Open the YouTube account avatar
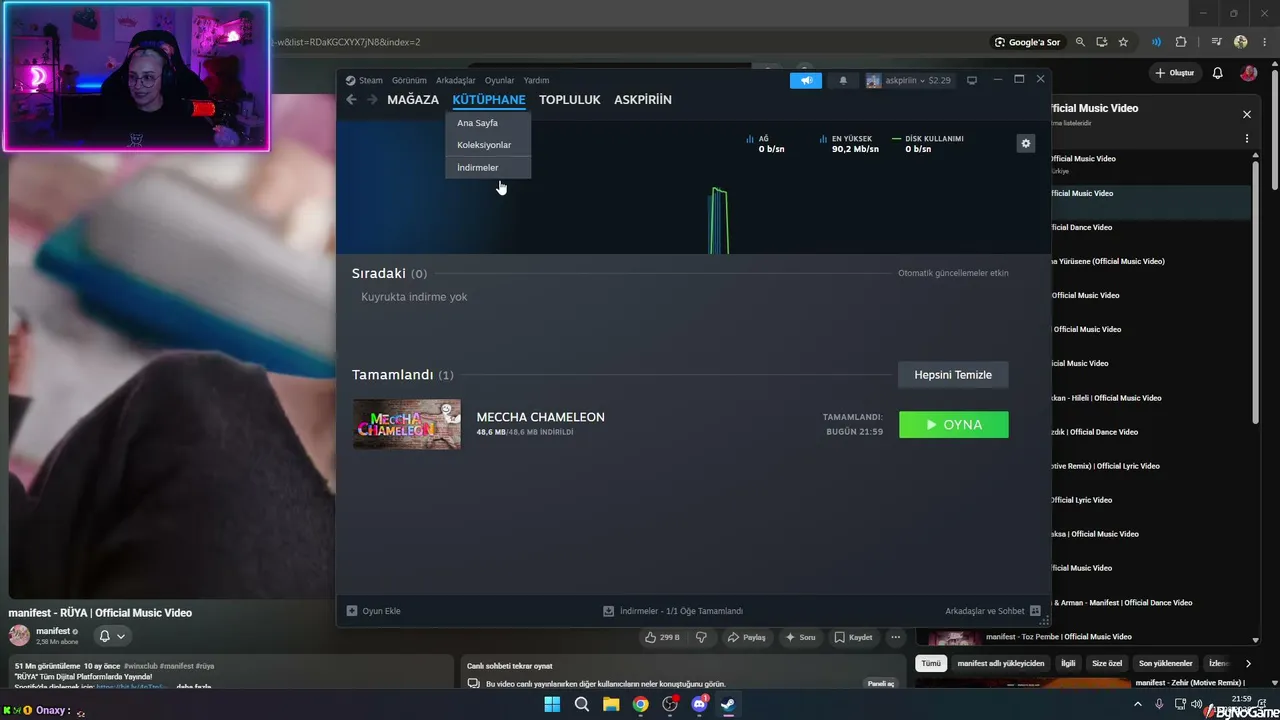The height and width of the screenshot is (720, 1280). pos(1249,73)
